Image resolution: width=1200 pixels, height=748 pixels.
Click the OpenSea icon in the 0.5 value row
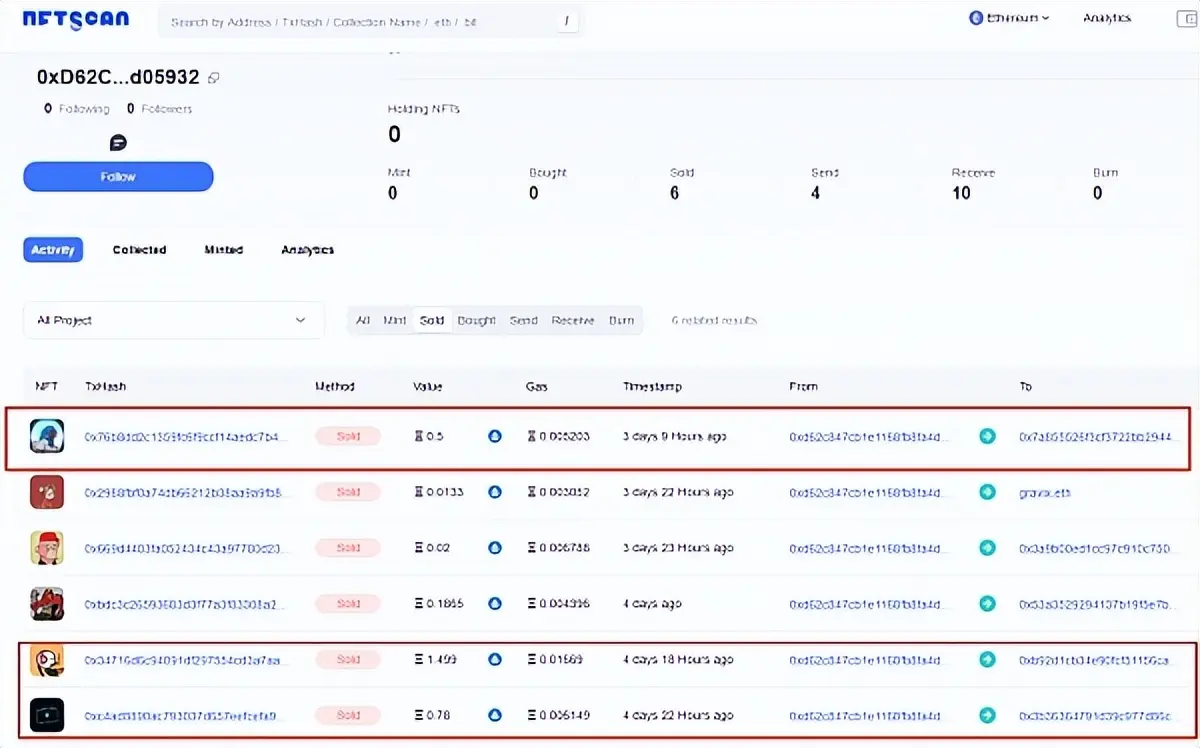click(494, 436)
